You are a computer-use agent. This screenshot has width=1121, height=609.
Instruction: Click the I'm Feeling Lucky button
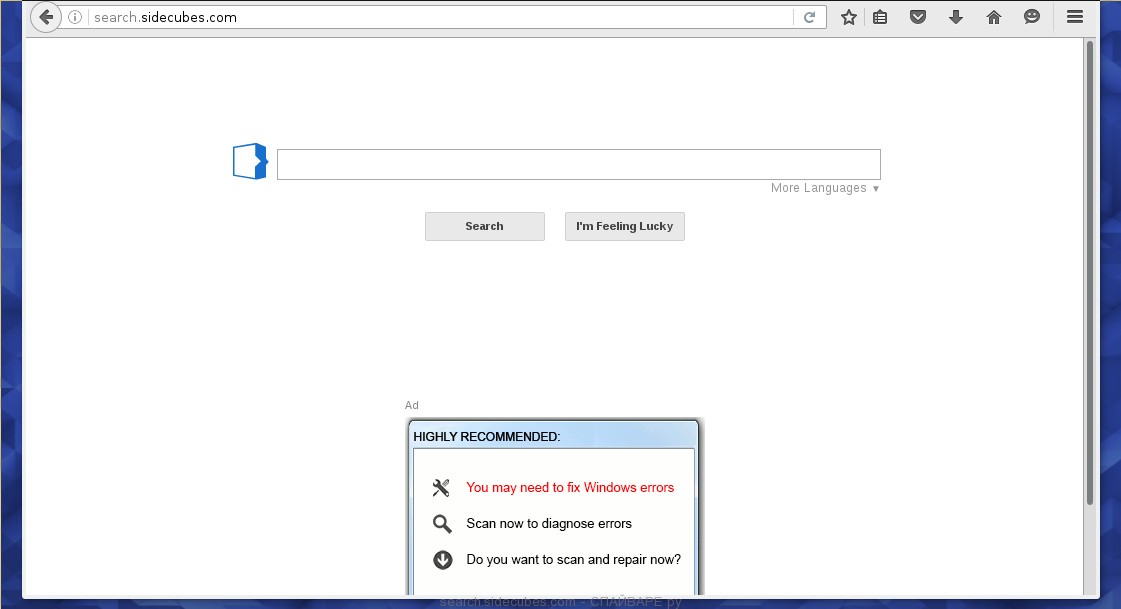coord(625,226)
